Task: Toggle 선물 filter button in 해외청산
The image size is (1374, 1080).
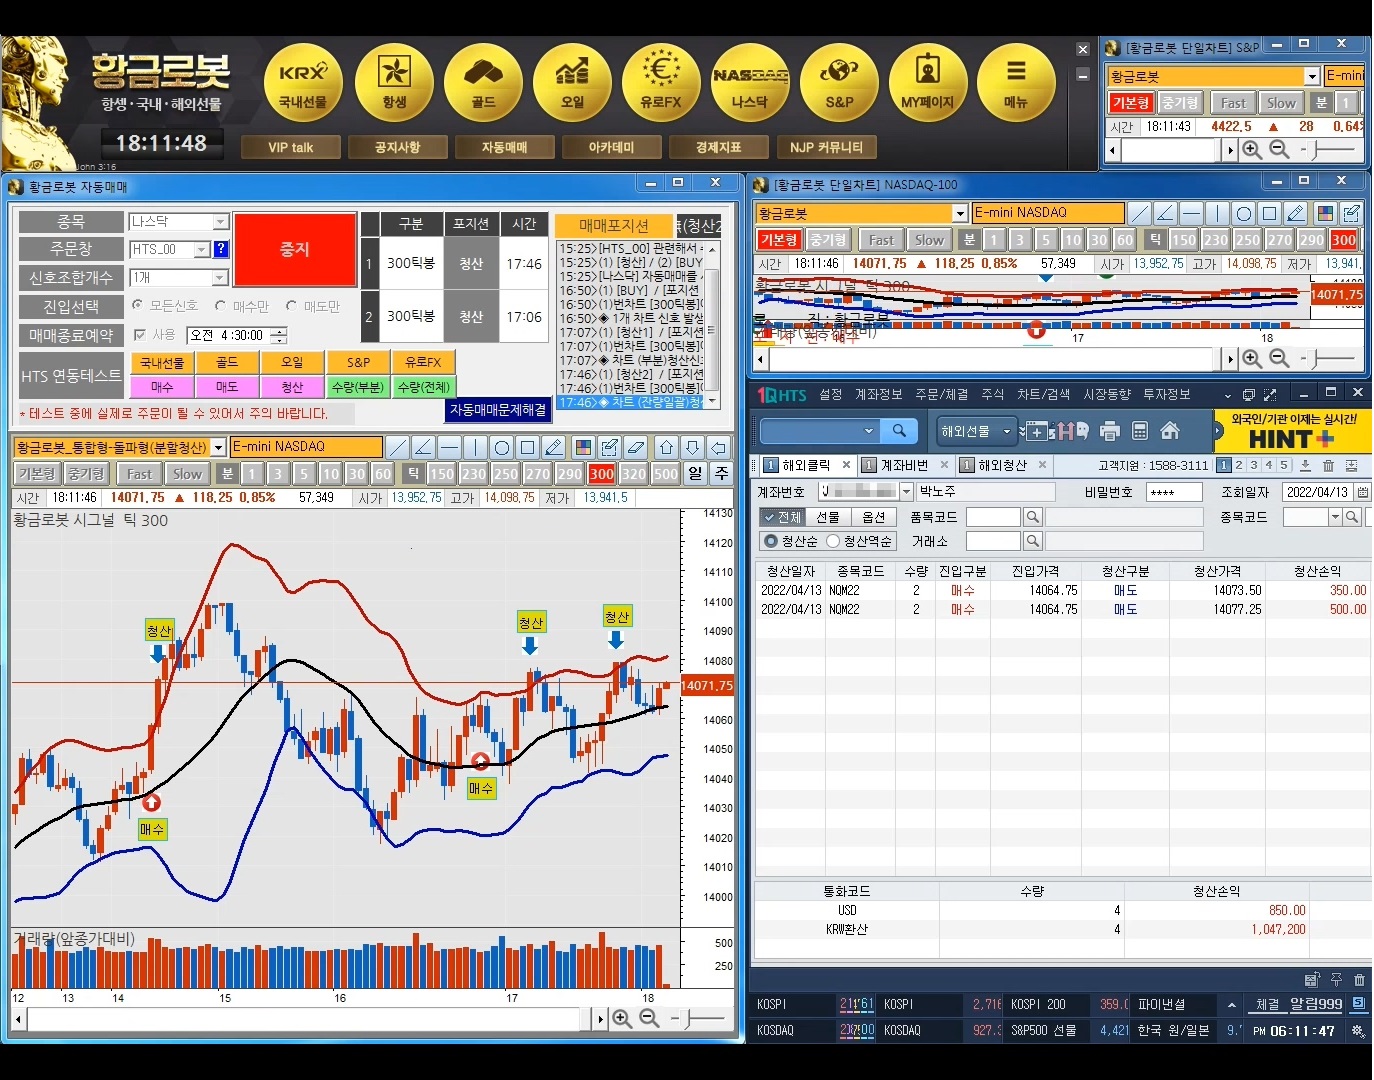Action: (828, 517)
